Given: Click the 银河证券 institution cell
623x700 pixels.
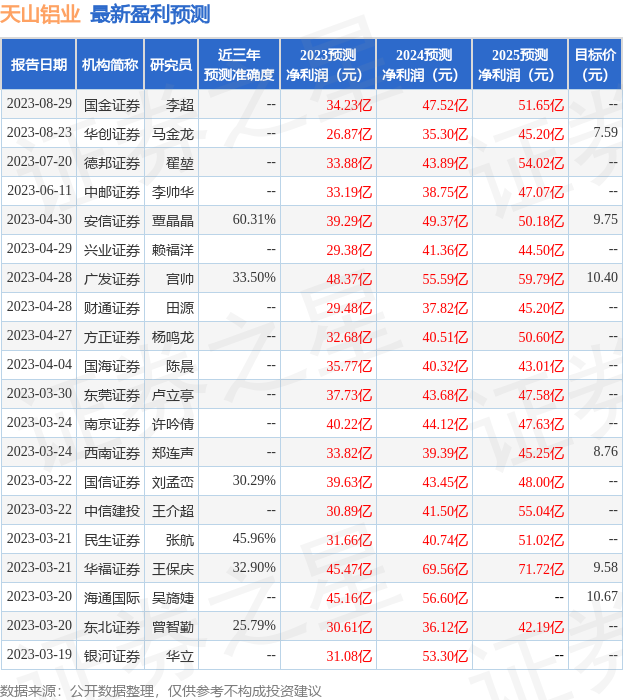Looking at the screenshot, I should click(112, 656).
